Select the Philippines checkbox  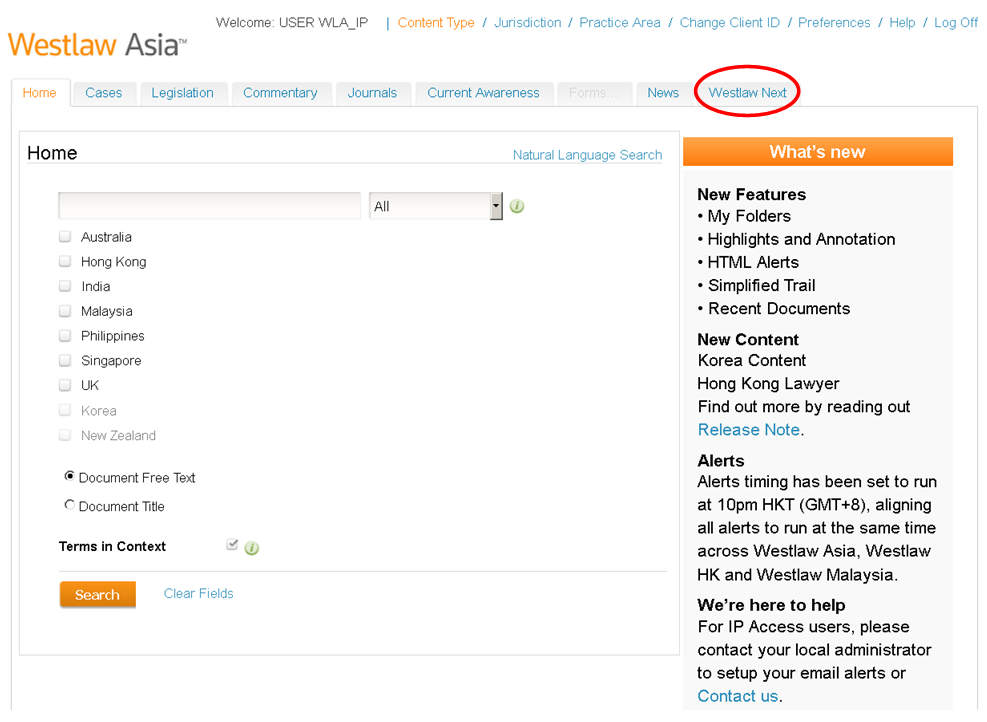tap(65, 336)
